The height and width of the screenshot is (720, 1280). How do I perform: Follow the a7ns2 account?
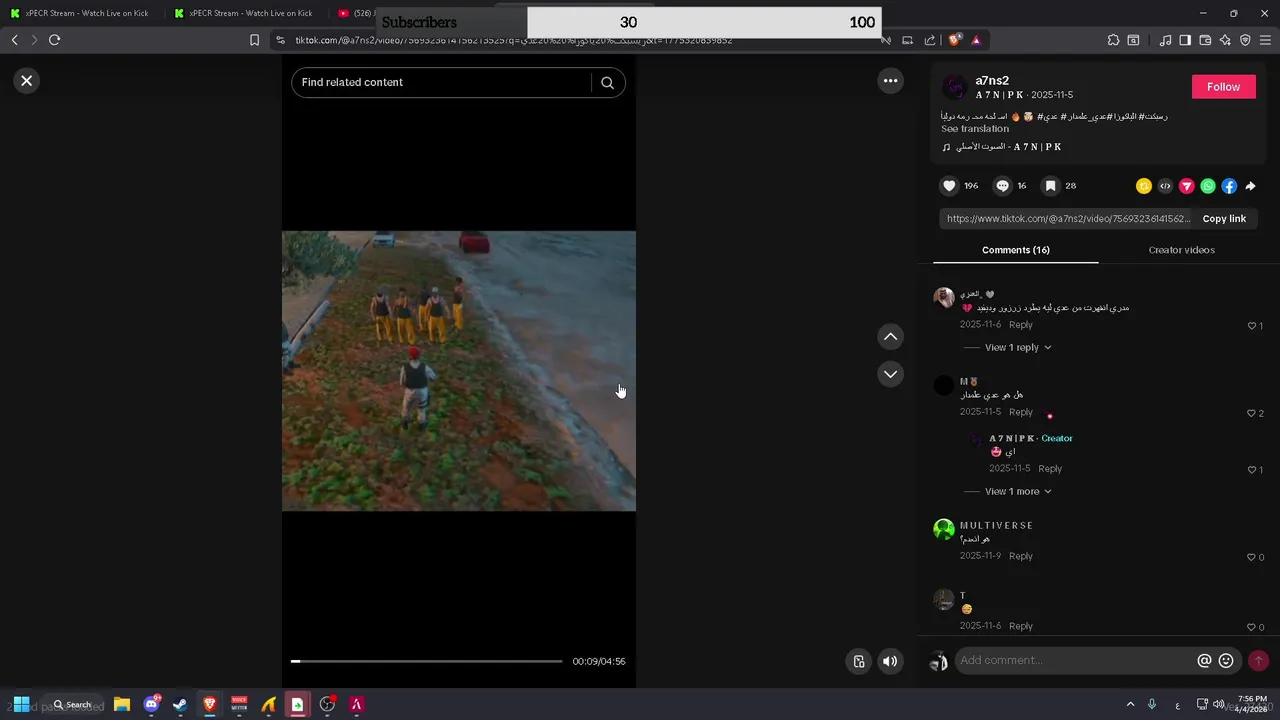click(x=1223, y=87)
